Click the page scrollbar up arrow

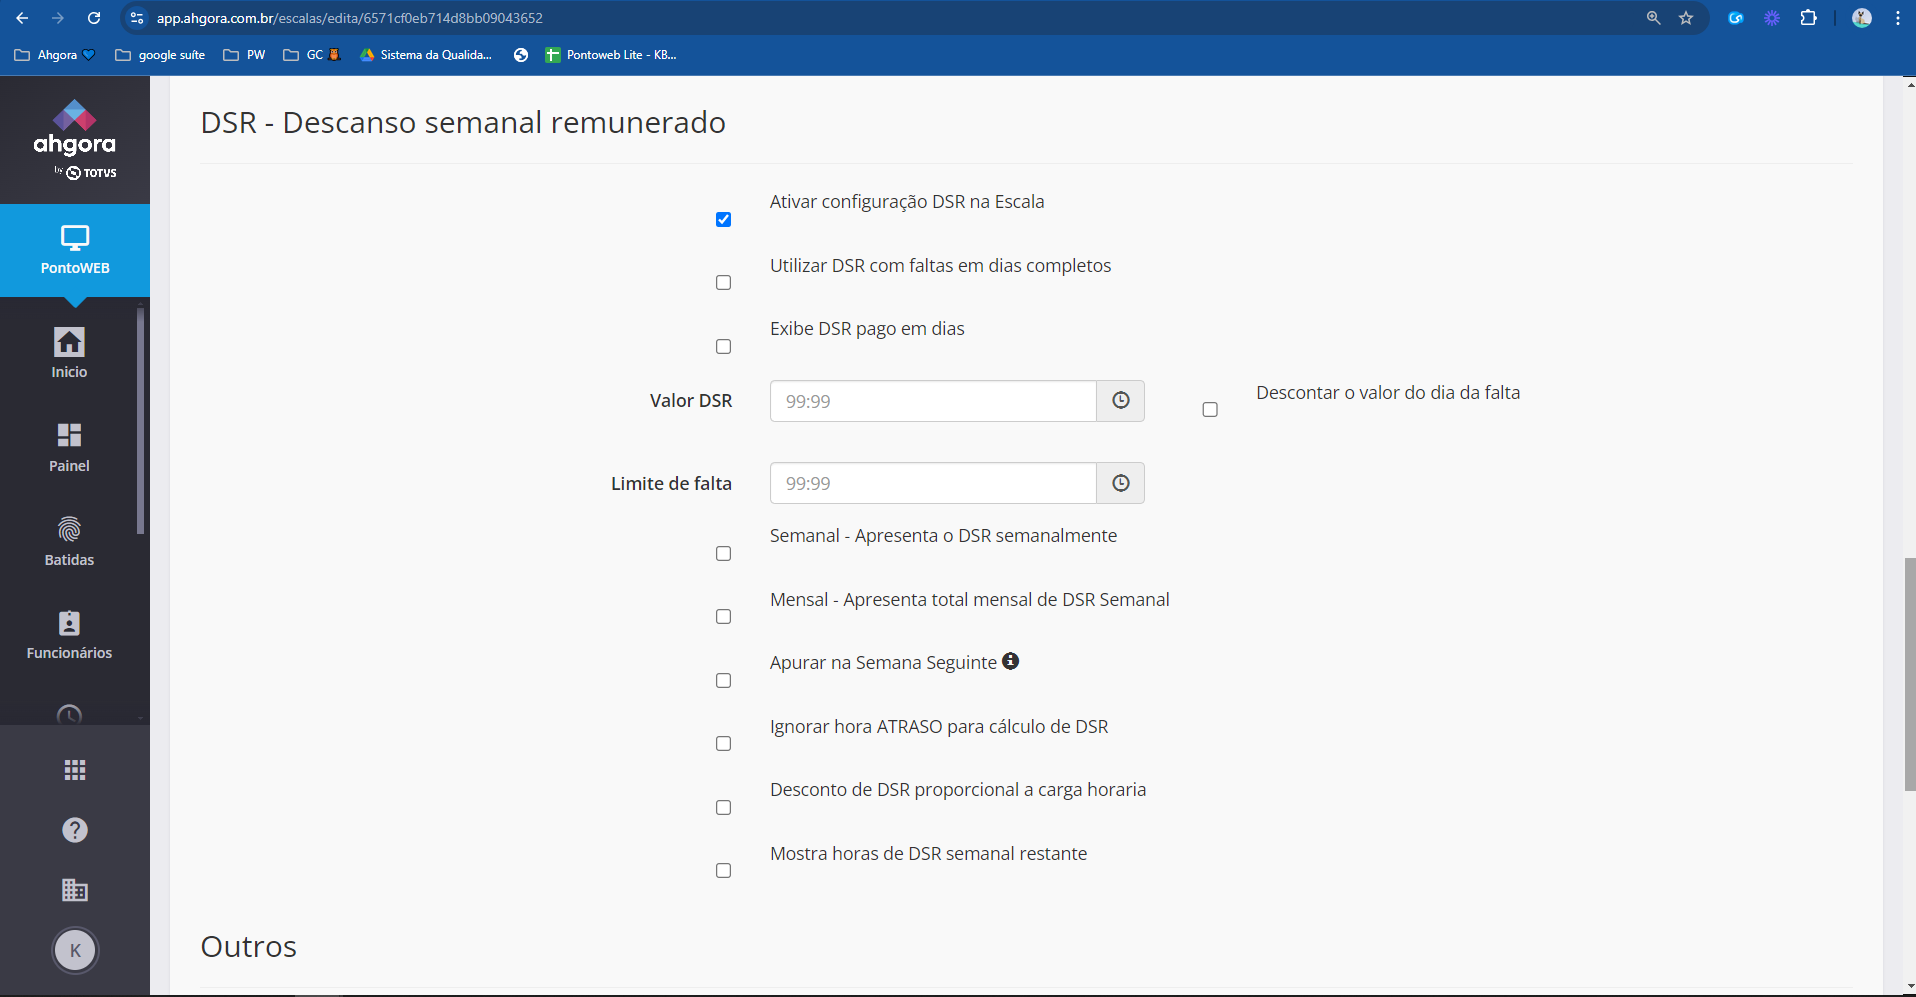pyautogui.click(x=1909, y=84)
